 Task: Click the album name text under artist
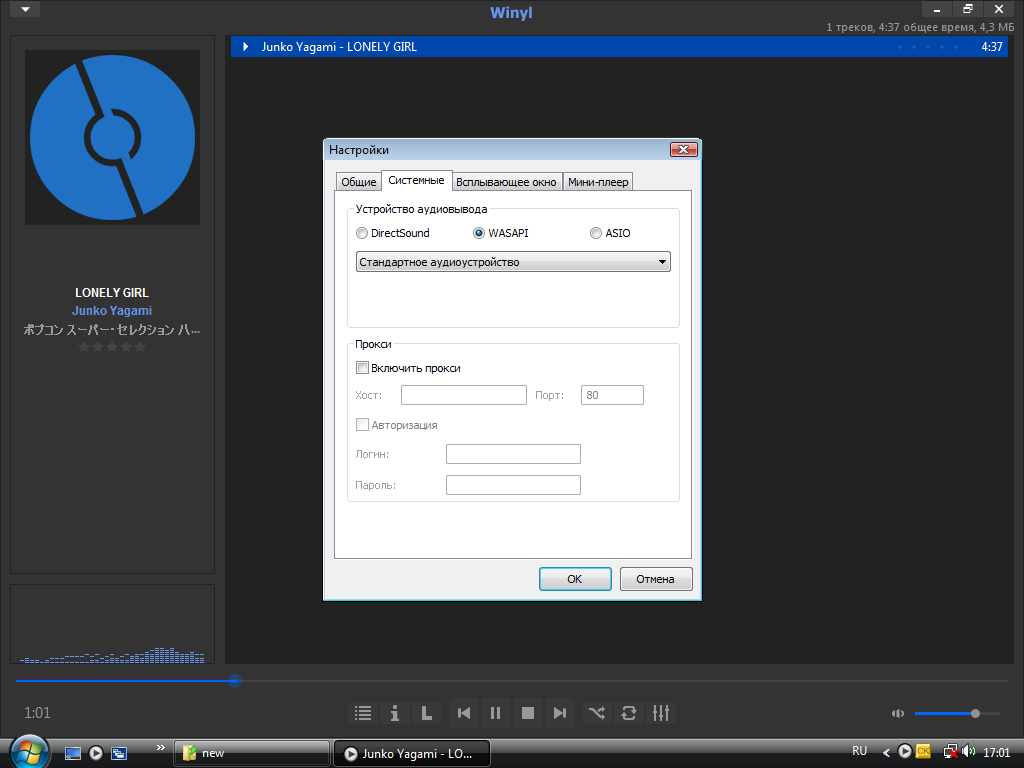point(112,329)
